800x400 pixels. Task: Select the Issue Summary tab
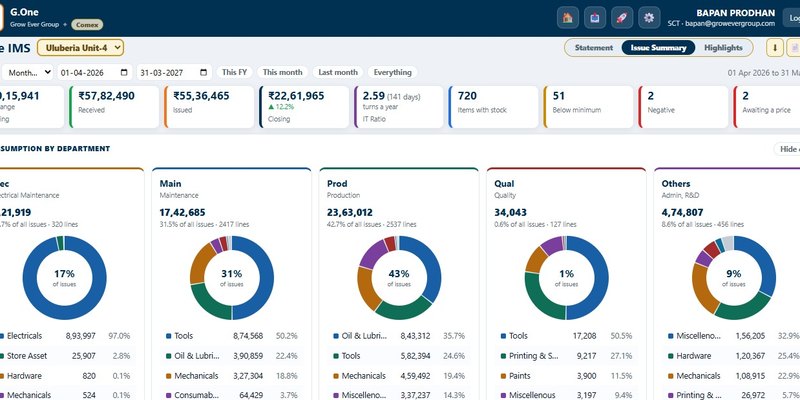(658, 47)
